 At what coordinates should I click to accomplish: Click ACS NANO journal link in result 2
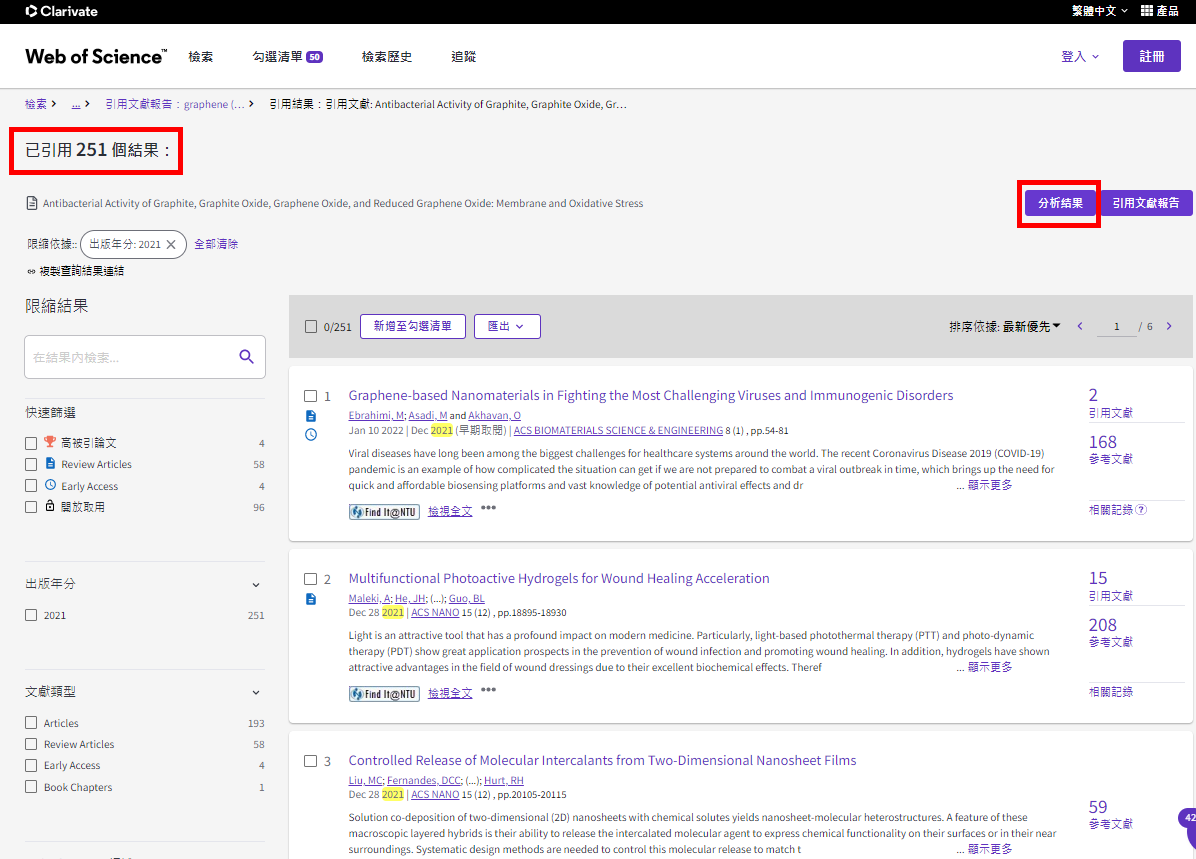(436, 613)
